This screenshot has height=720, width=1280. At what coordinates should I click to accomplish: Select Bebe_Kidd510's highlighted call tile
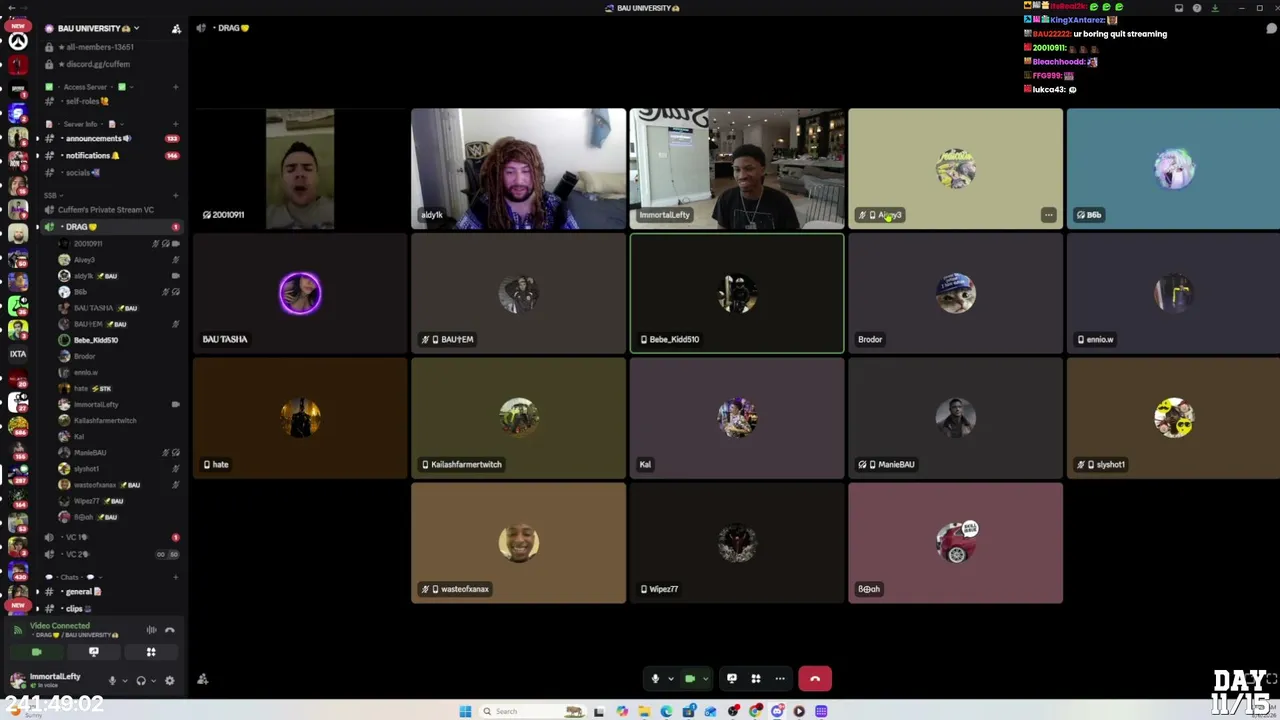(737, 294)
